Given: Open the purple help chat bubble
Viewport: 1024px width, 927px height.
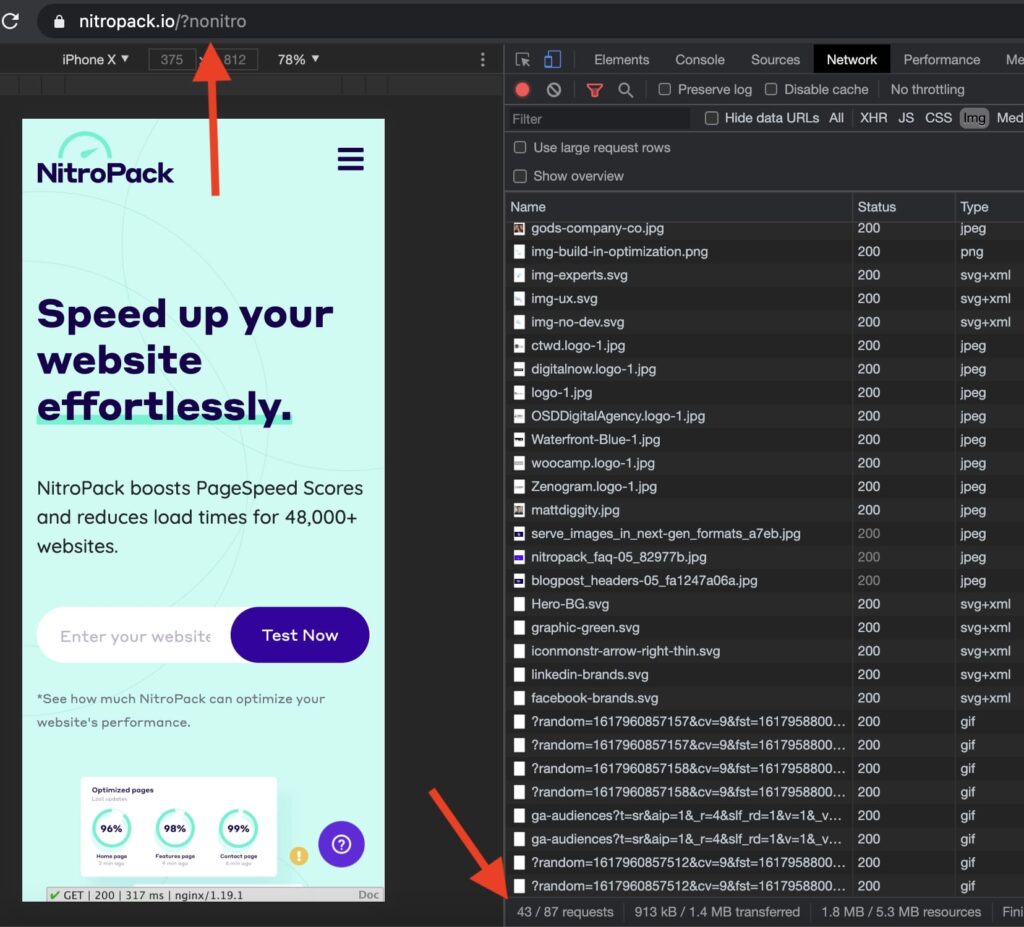Looking at the screenshot, I should [341, 844].
